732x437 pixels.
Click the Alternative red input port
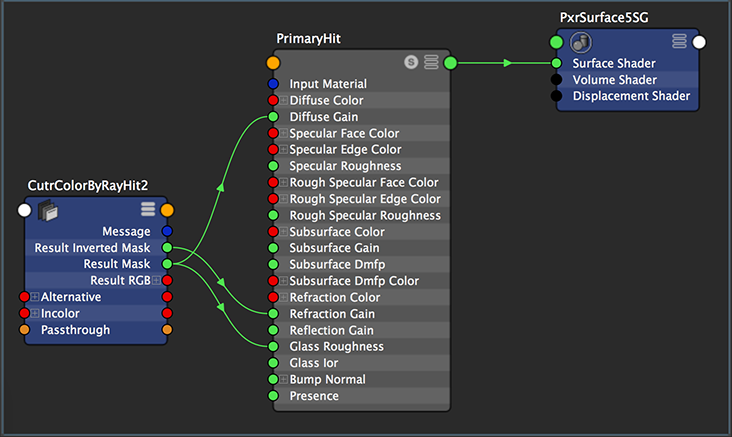click(24, 297)
